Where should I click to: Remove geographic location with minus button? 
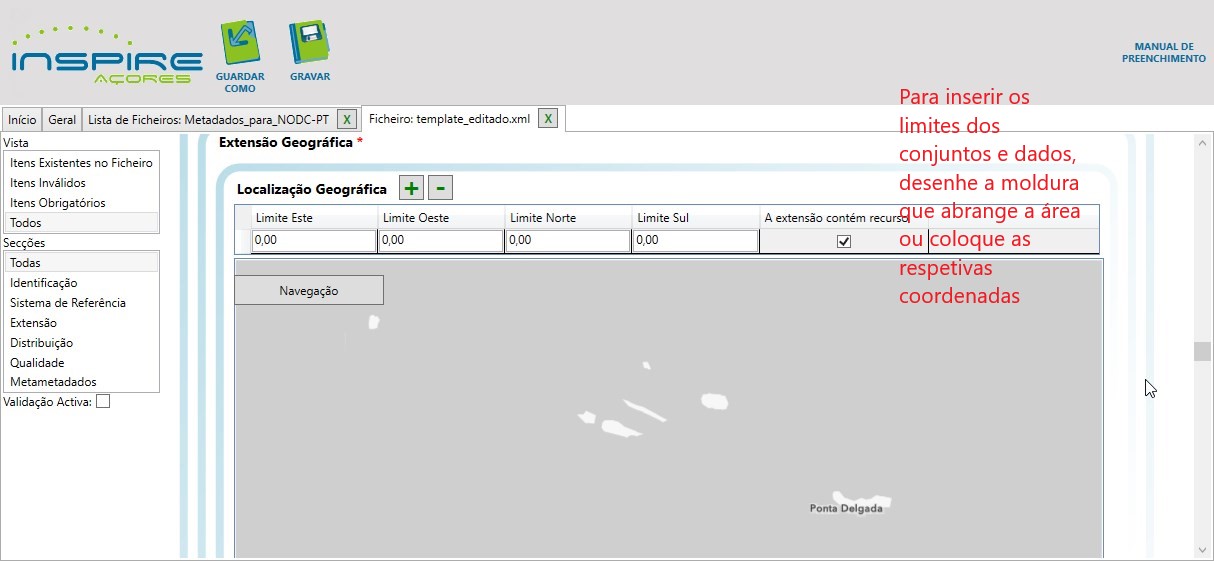click(x=440, y=188)
